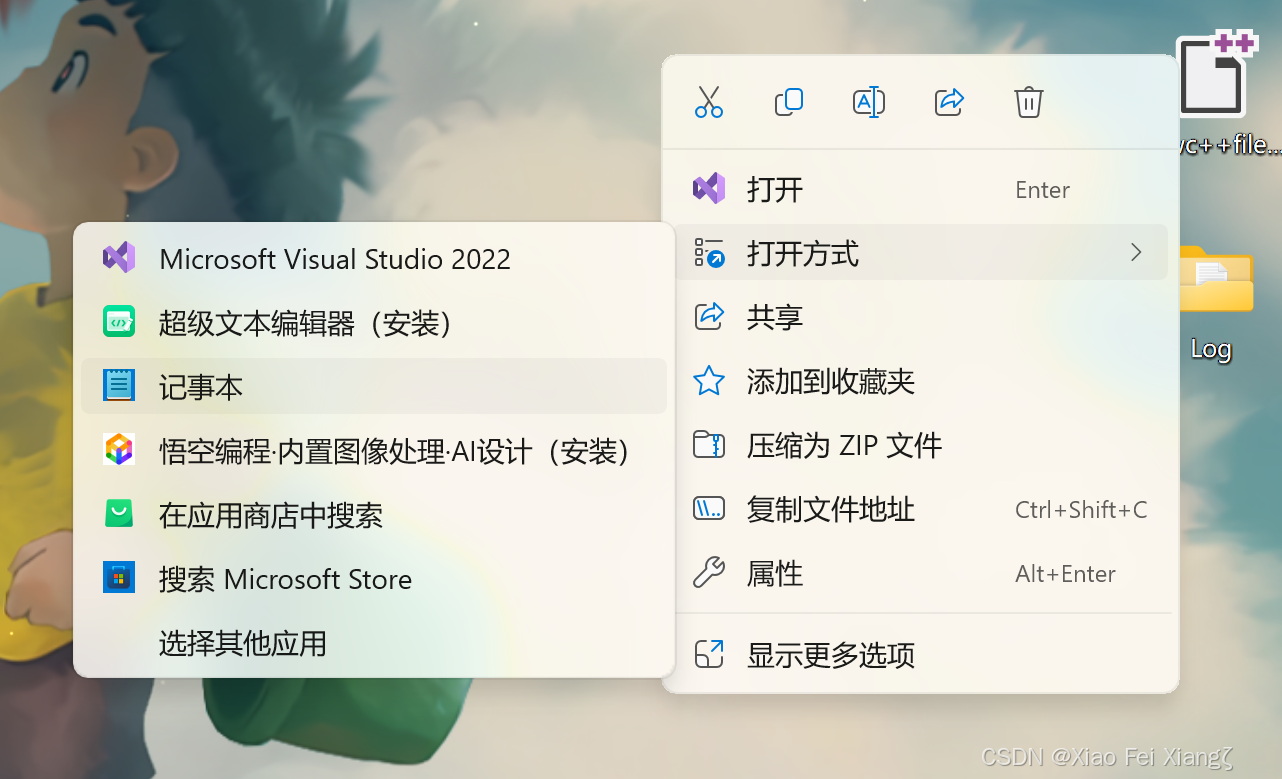Click 显示更多选项
This screenshot has height=779, width=1282.
click(922, 655)
